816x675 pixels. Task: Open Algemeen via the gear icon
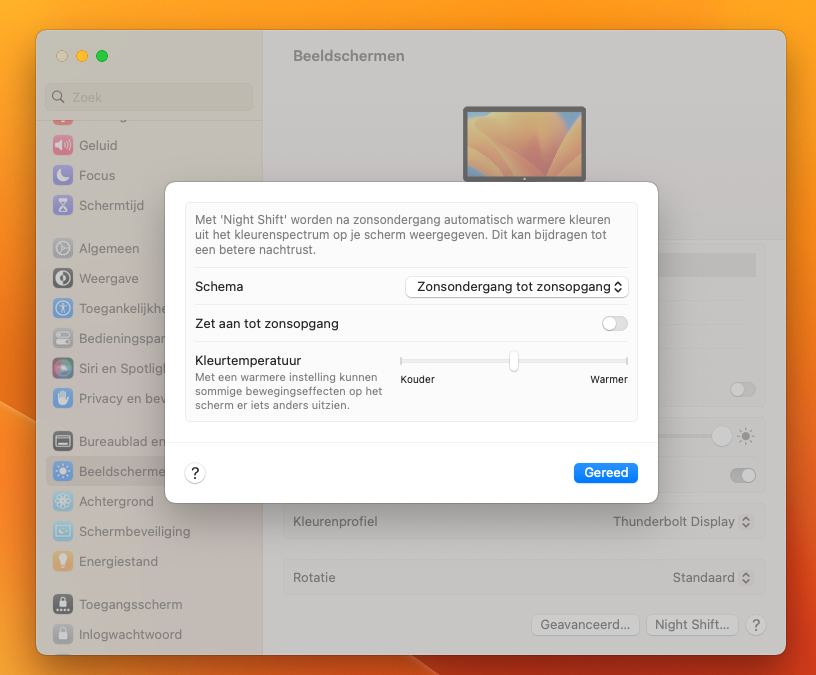(x=63, y=248)
